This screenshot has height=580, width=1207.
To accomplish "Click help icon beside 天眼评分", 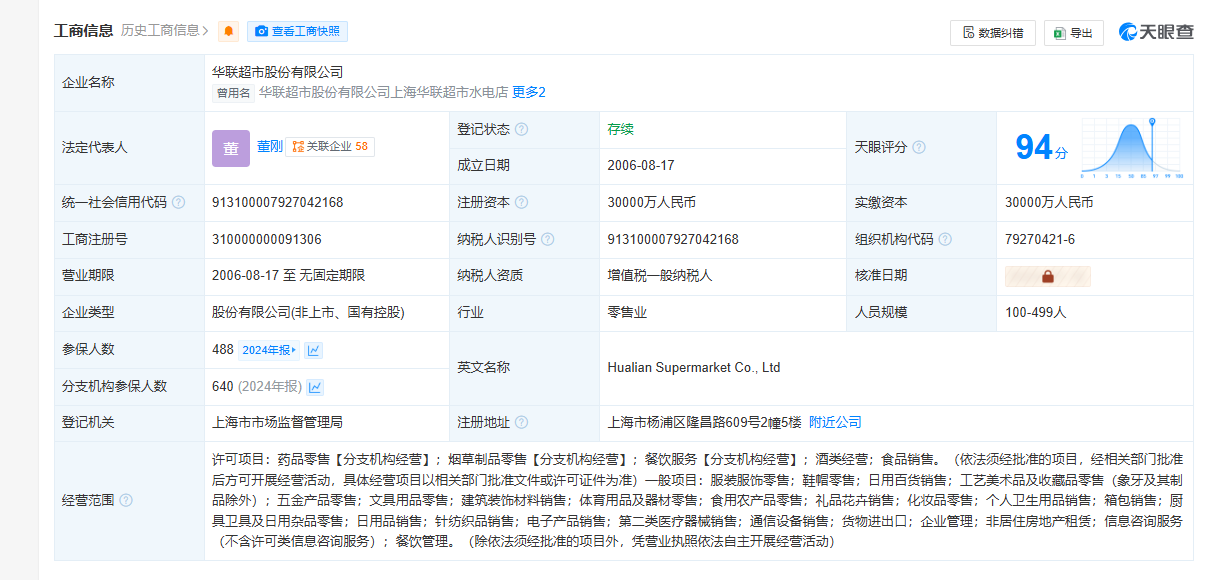I will 919,147.
